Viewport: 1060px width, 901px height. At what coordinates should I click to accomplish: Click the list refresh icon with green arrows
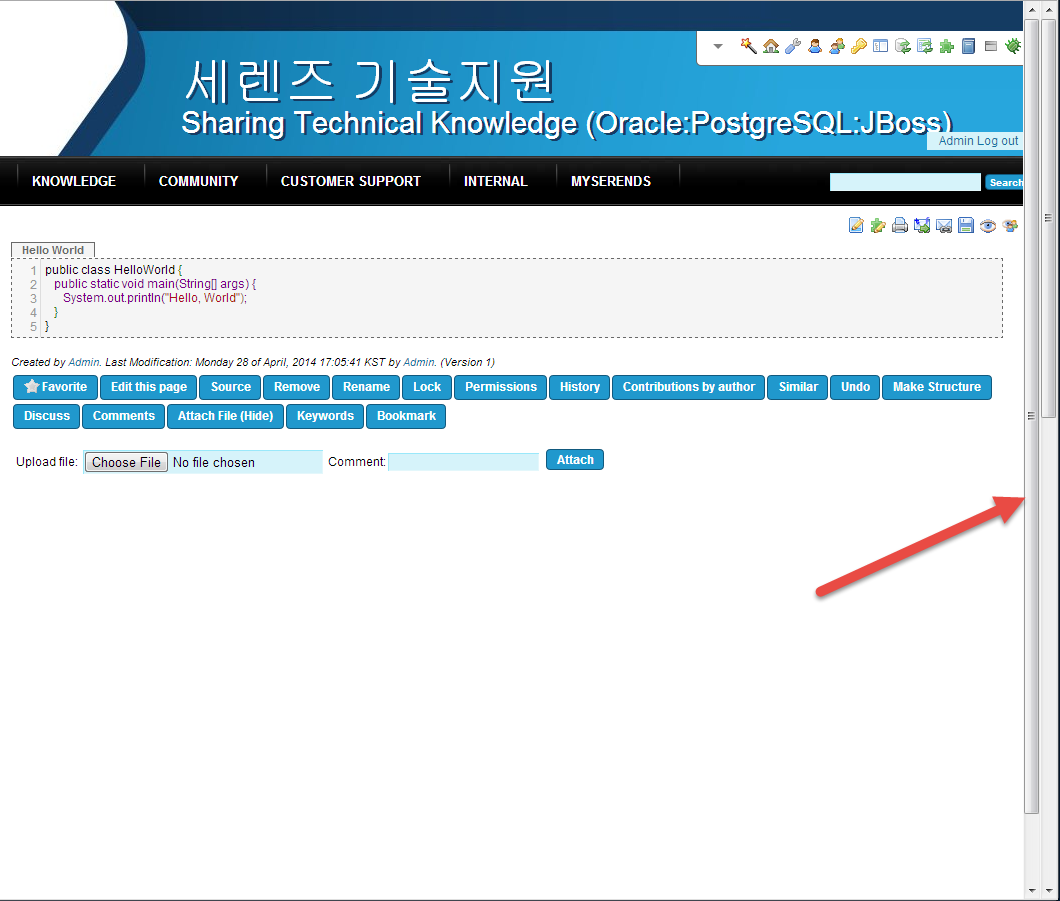pos(925,46)
